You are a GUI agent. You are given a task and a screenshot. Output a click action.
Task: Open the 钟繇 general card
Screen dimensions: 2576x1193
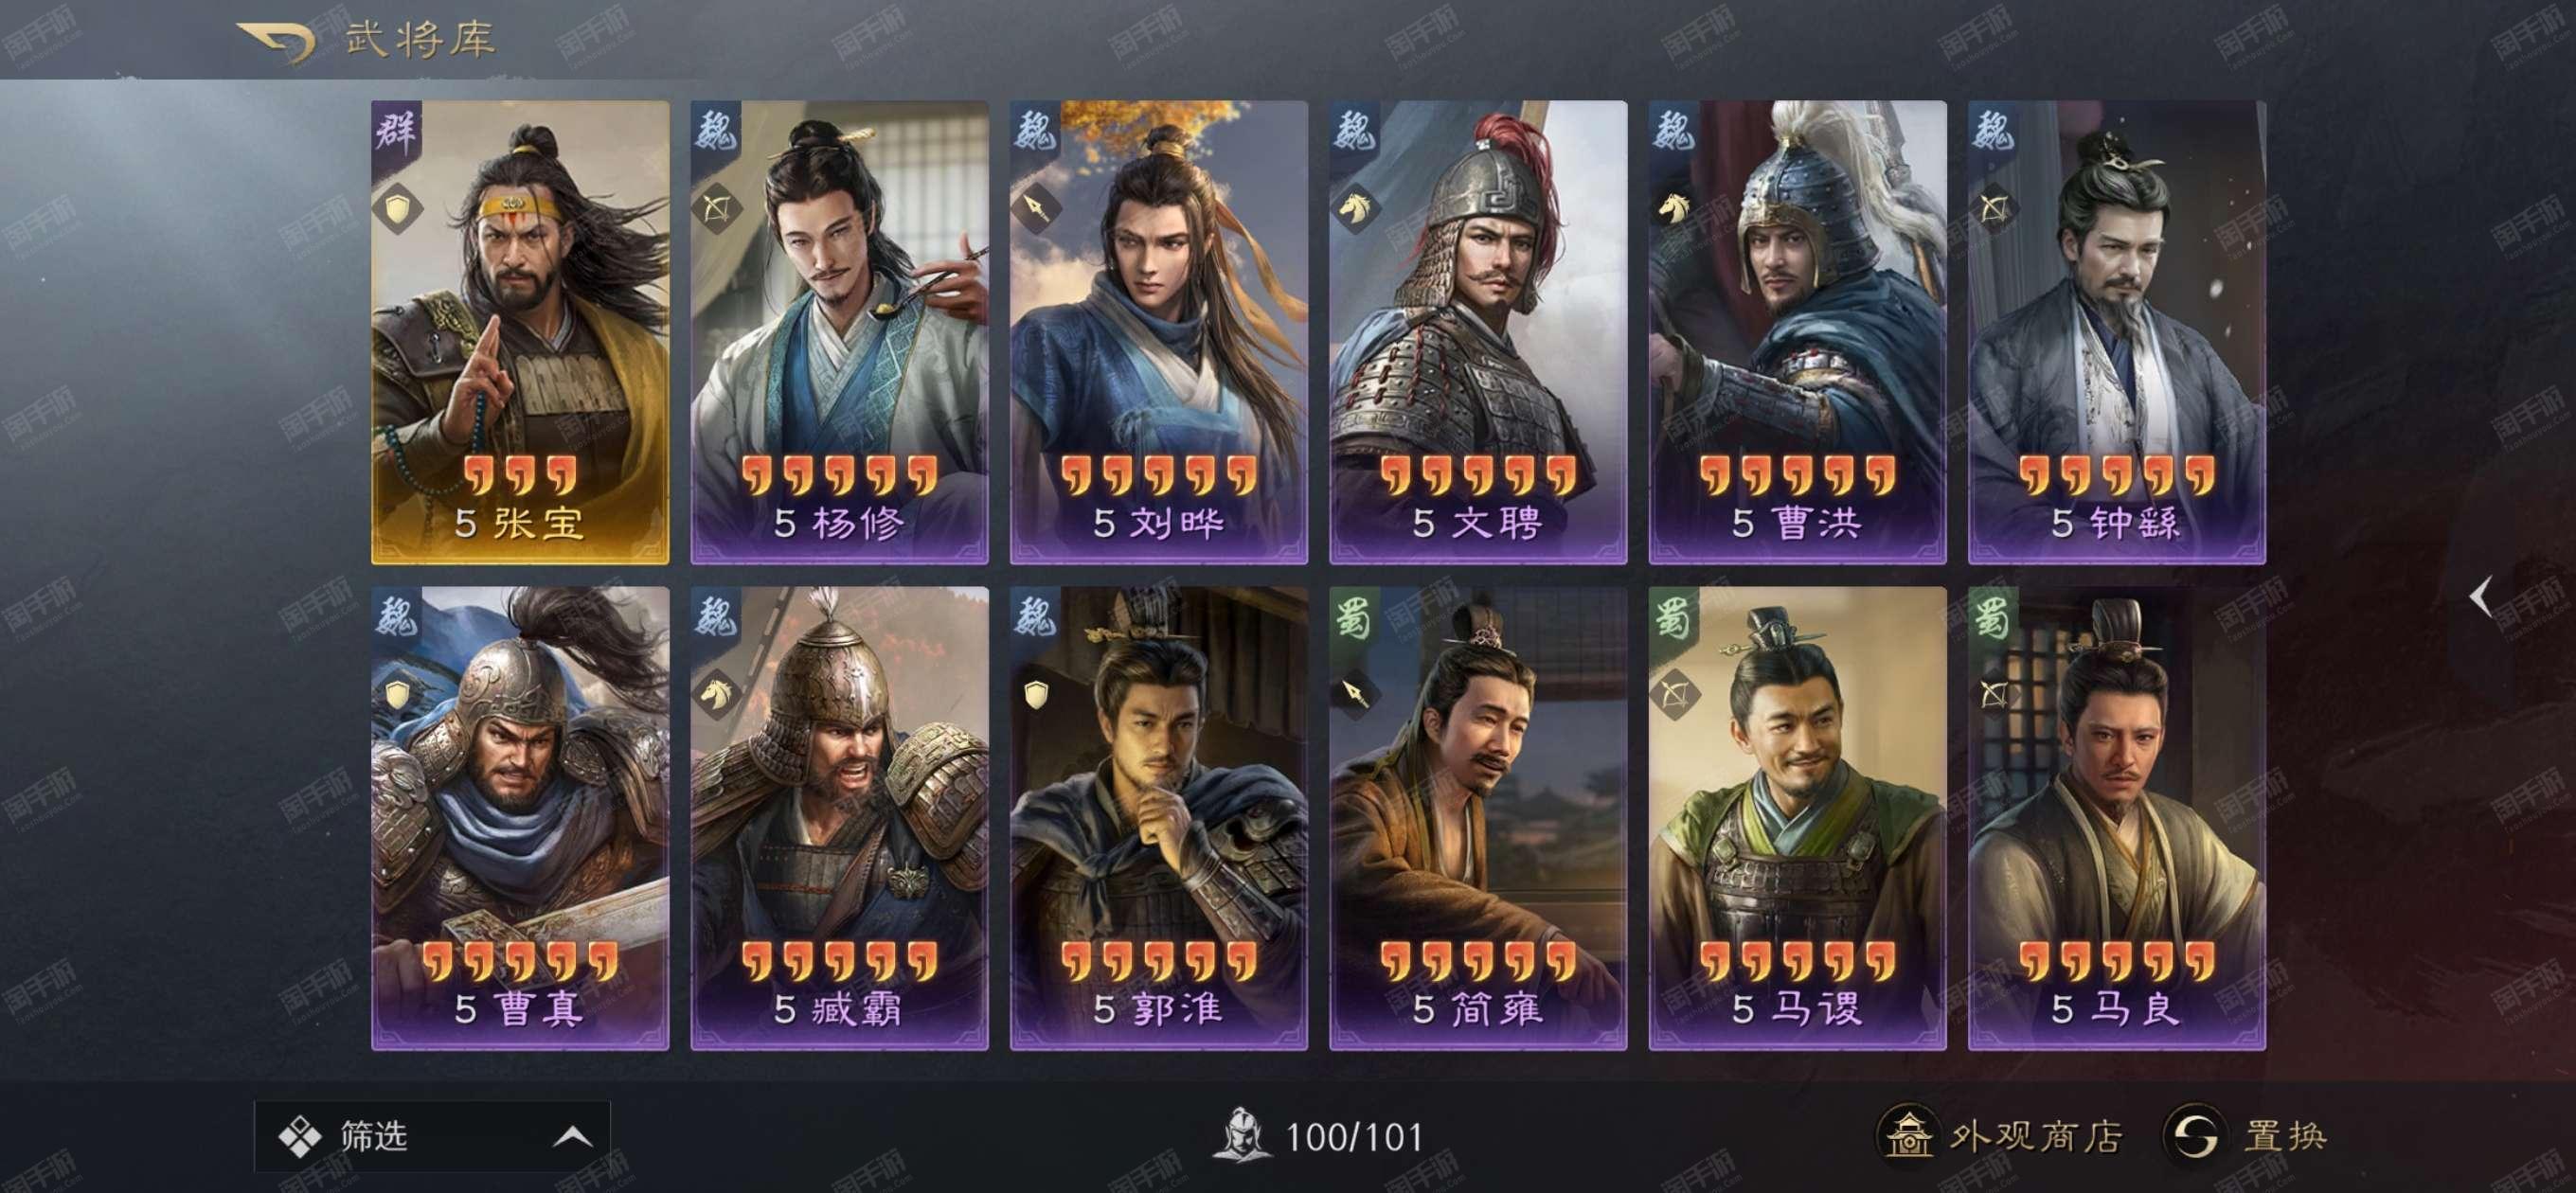[2116, 332]
